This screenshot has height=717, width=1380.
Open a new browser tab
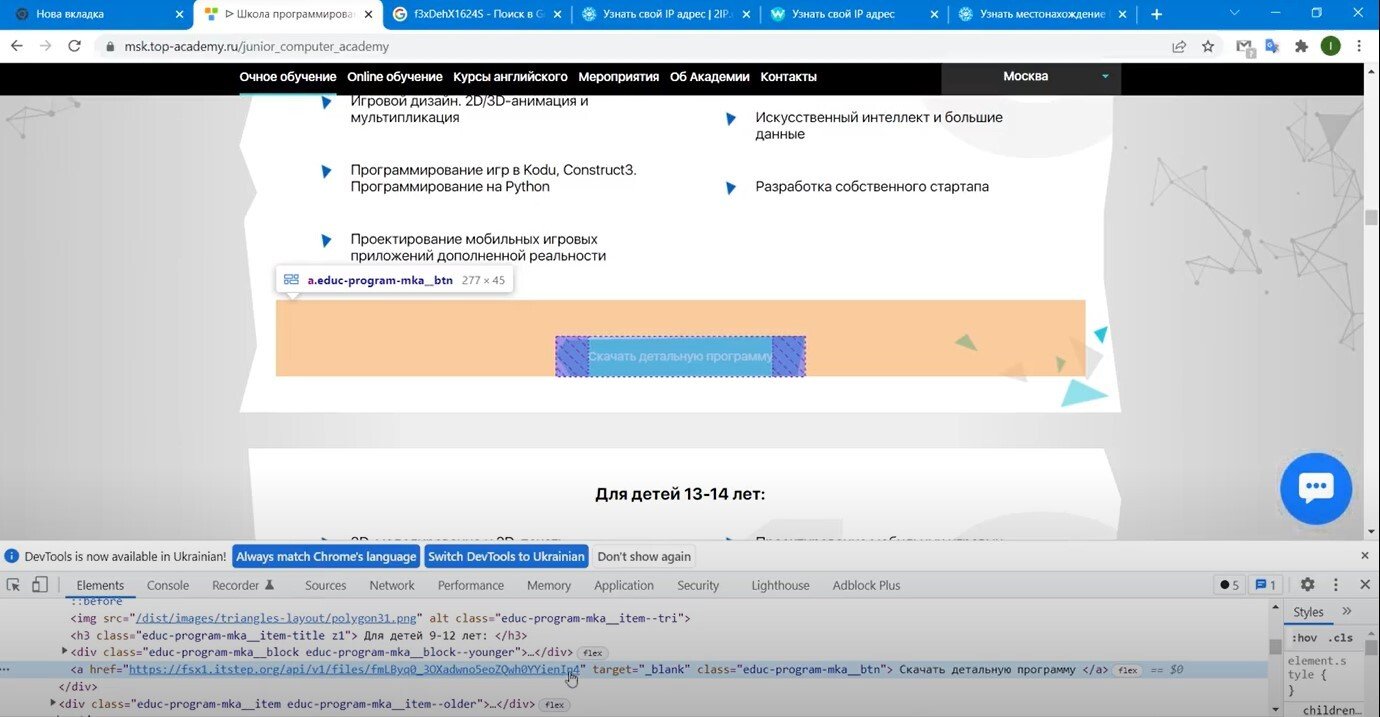(1157, 14)
